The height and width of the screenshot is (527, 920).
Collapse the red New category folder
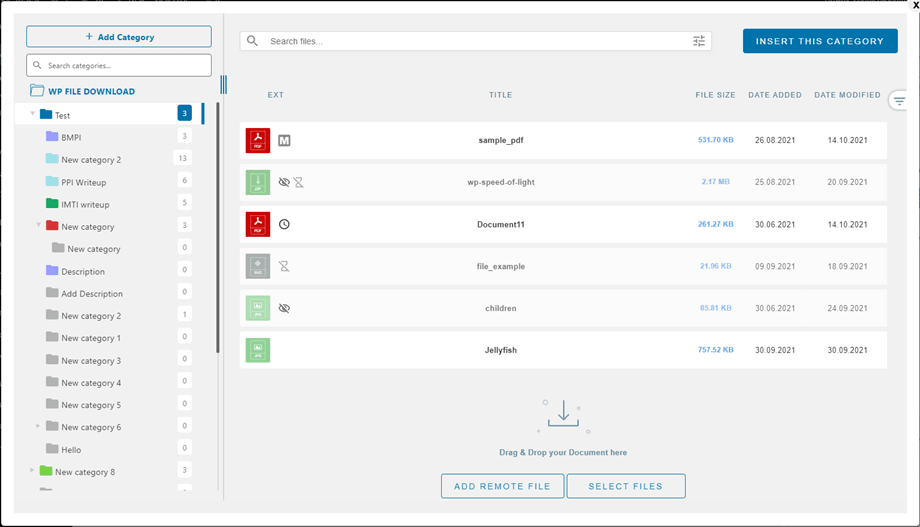[x=38, y=226]
